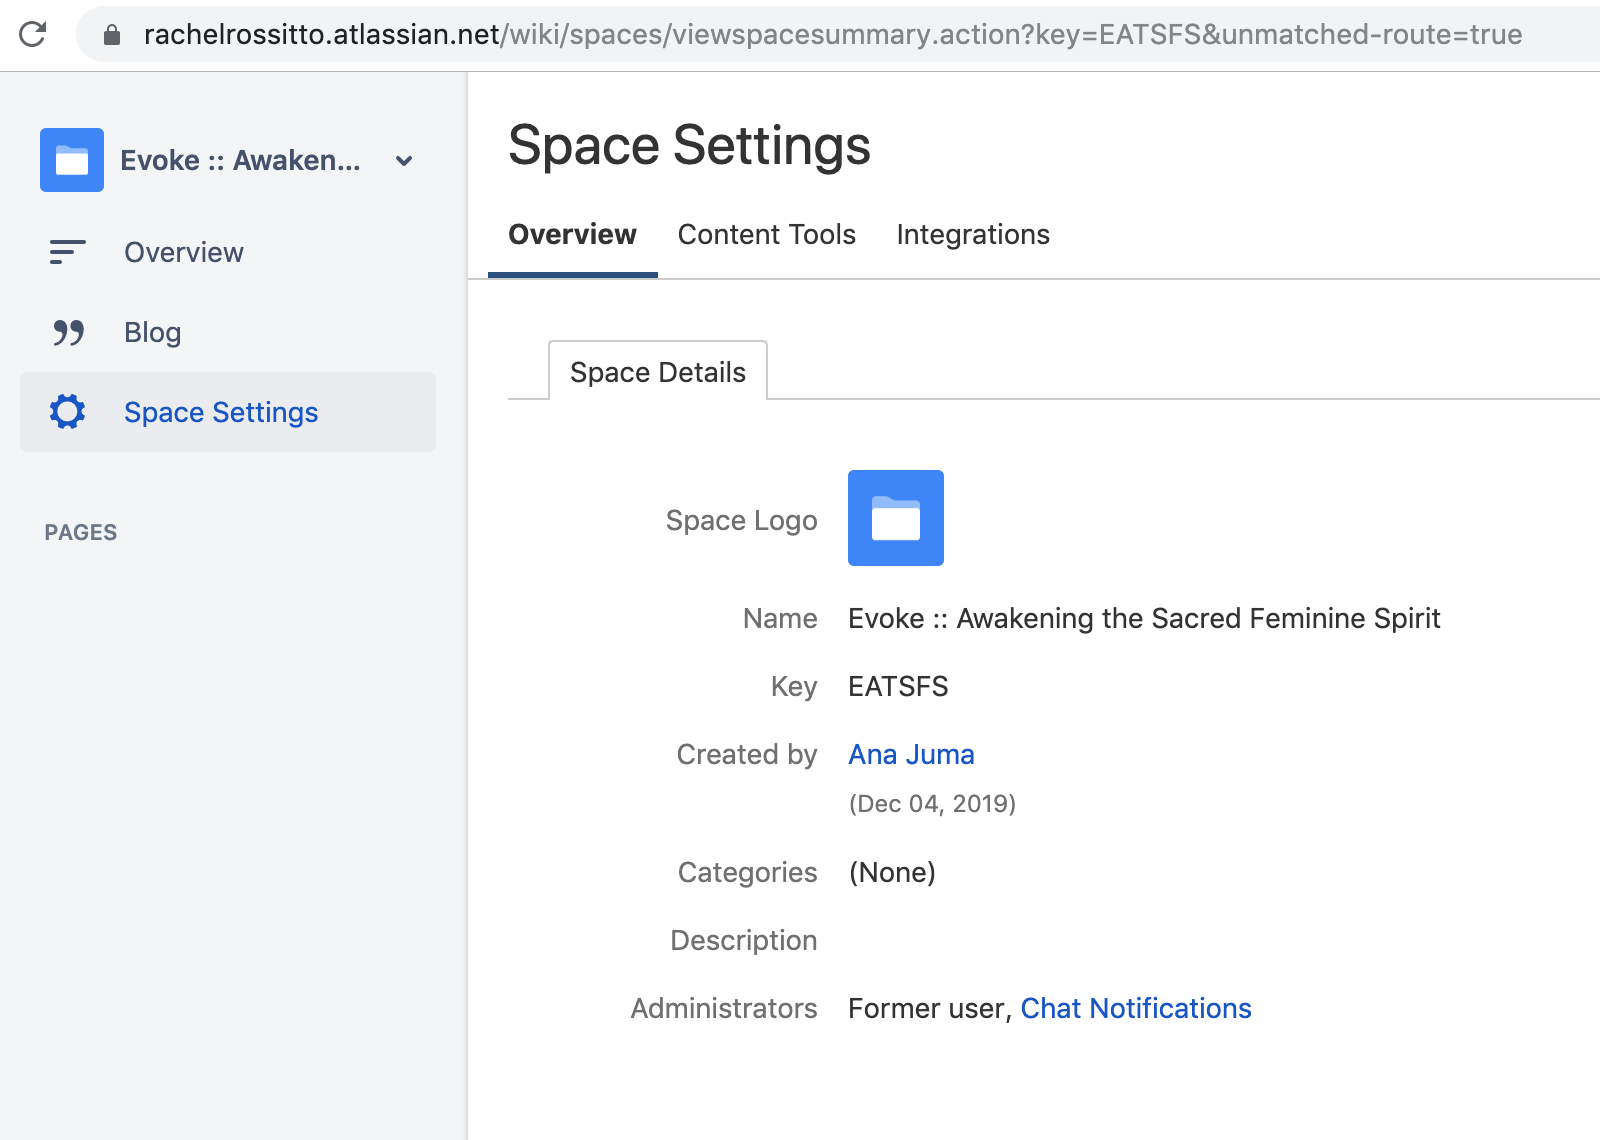Click the 'Former user' administrator text
1600x1140 pixels.
click(x=929, y=1008)
